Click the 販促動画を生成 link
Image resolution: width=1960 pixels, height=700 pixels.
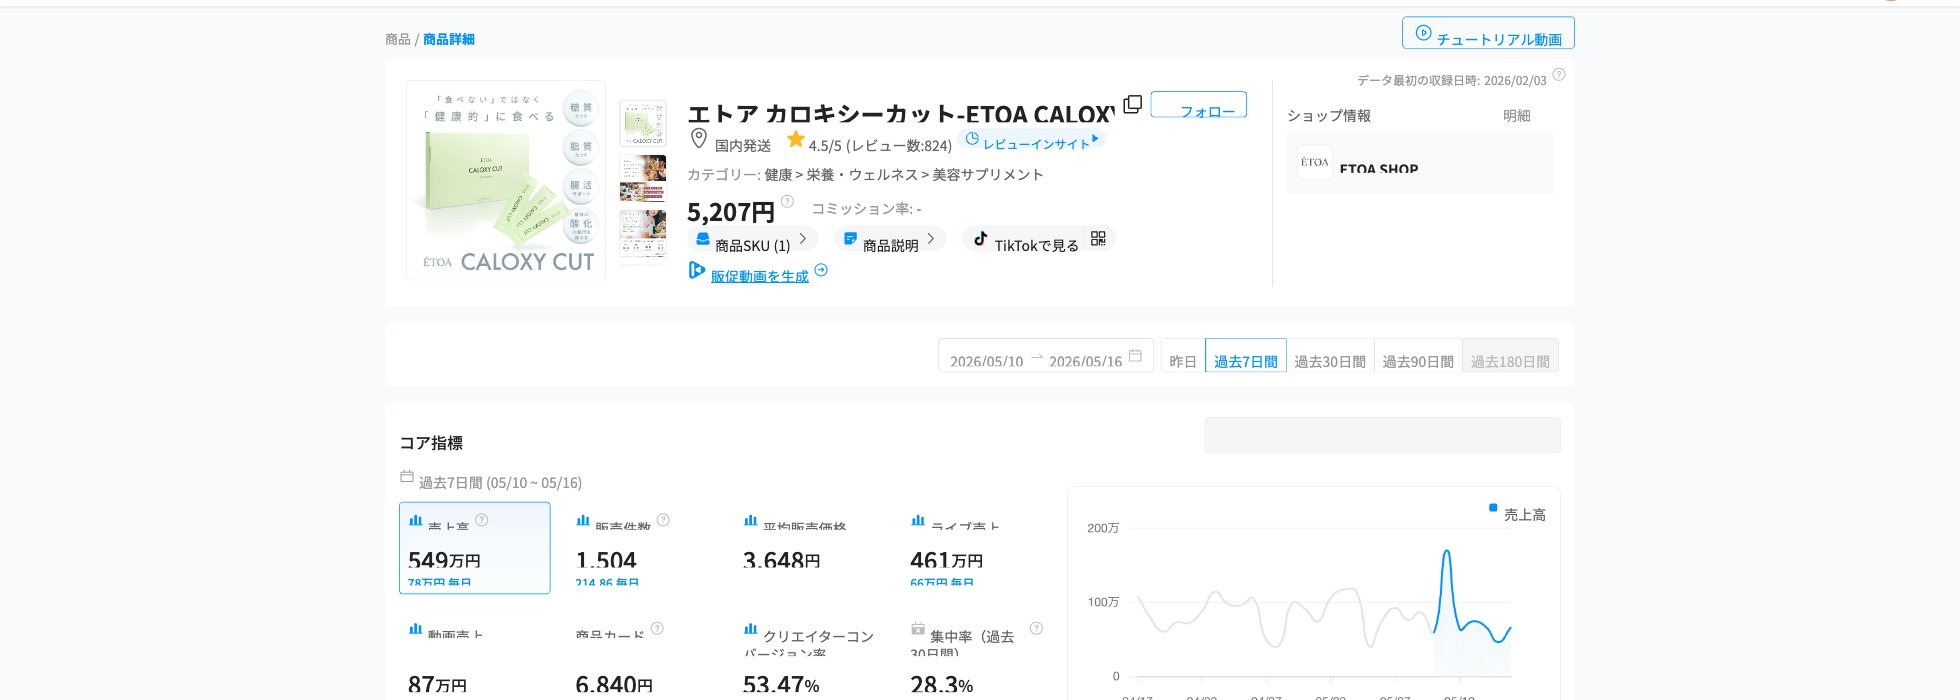point(760,276)
